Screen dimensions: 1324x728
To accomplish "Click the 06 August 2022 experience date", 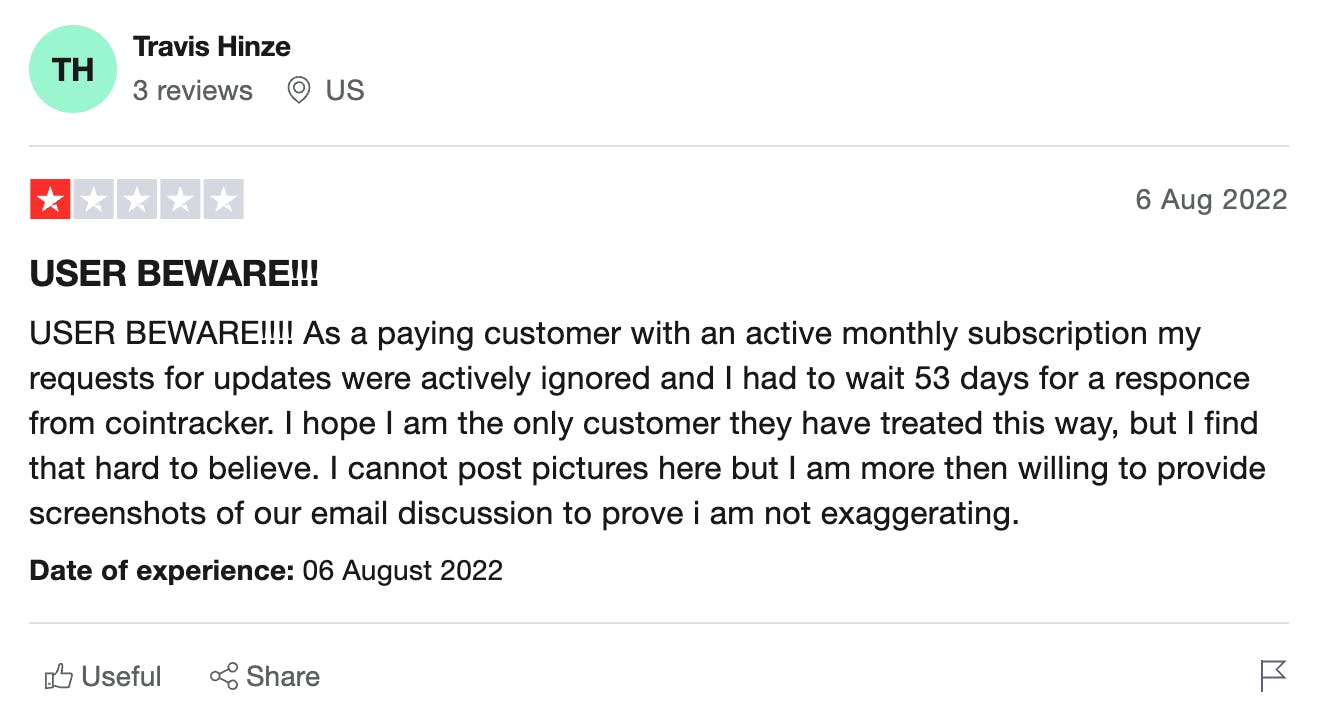I will 402,571.
